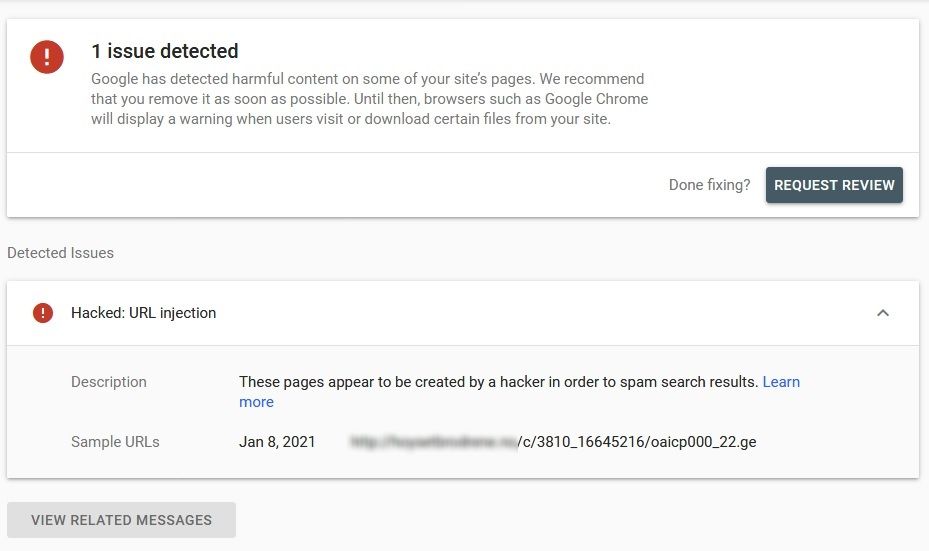
Task: Click the word "more" on the link's second line
Action: pyautogui.click(x=257, y=402)
